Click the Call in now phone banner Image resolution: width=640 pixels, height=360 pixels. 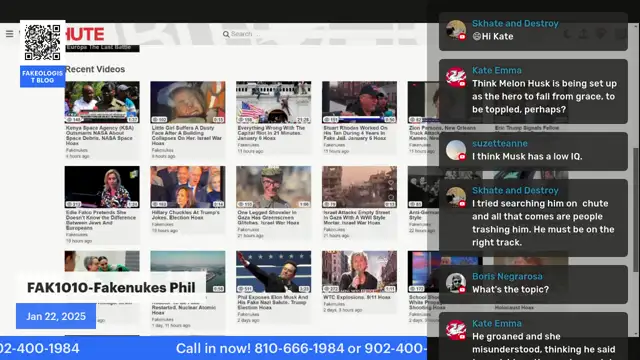point(213,348)
